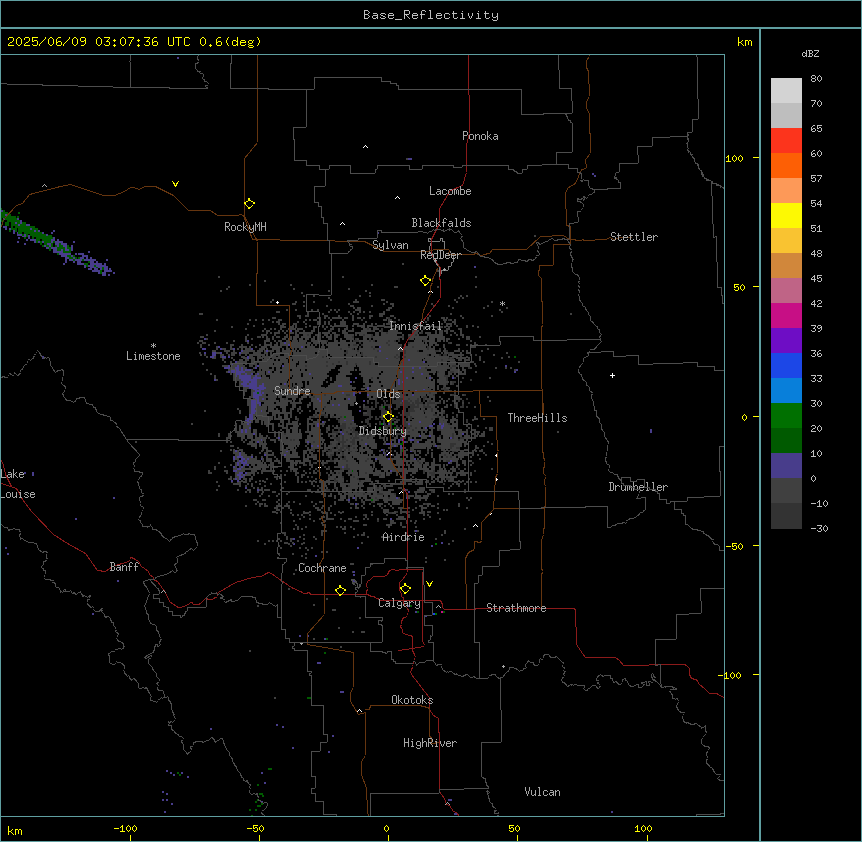
Task: Click the Stettler label
Action: [x=634, y=237]
